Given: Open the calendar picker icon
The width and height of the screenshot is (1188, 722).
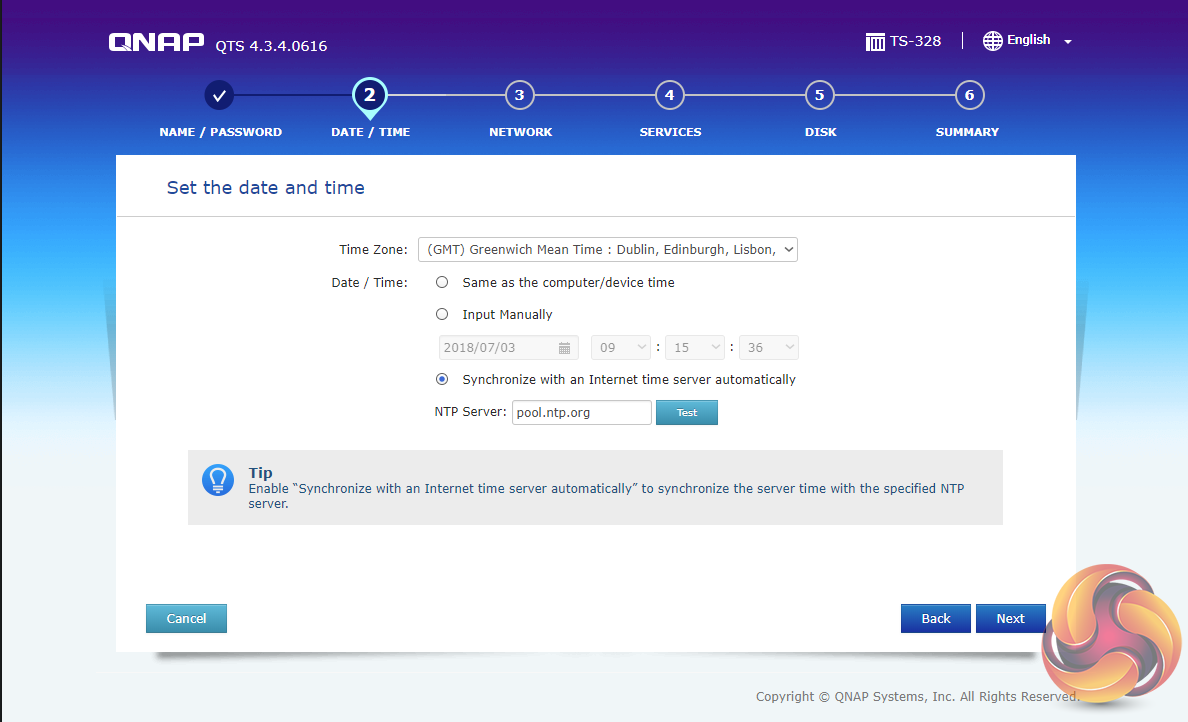Looking at the screenshot, I should pos(564,348).
